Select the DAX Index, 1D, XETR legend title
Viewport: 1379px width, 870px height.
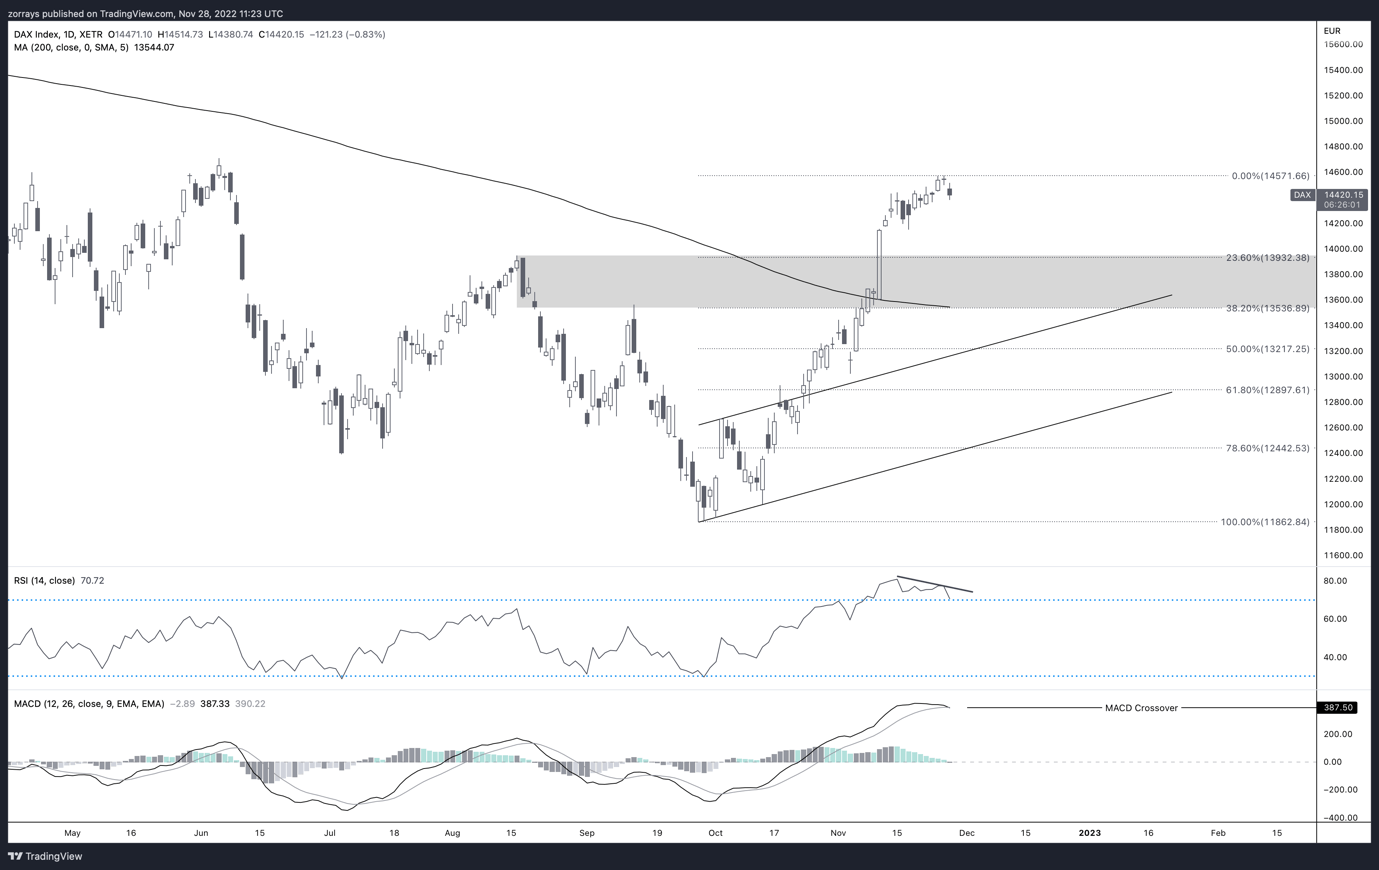click(58, 34)
